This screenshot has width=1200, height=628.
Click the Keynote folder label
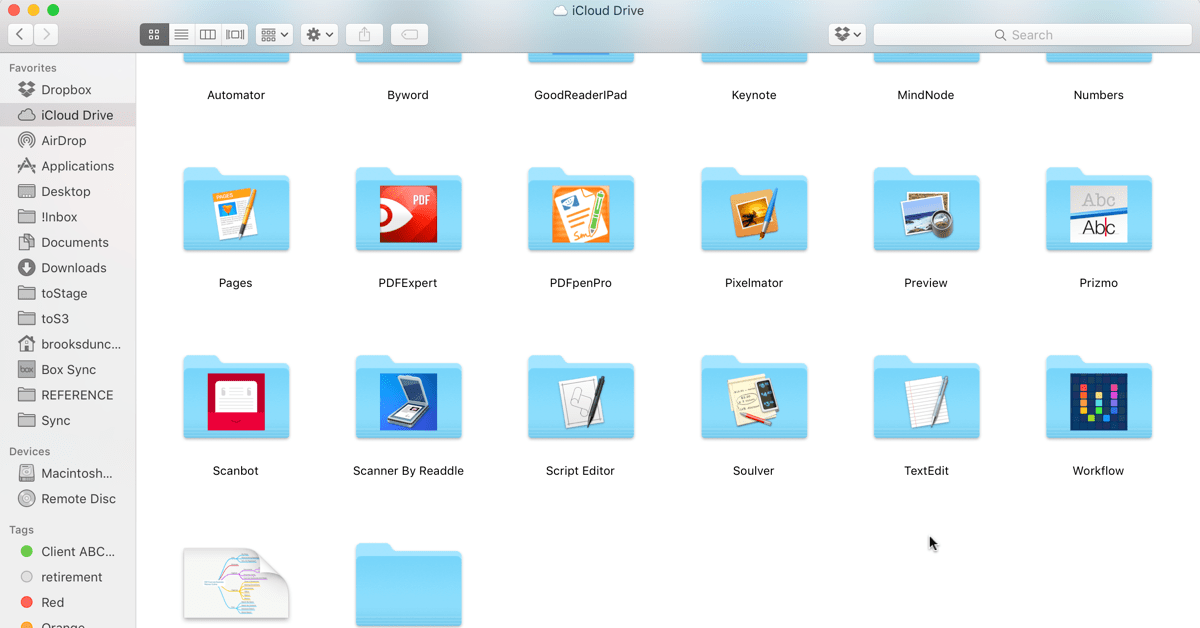point(754,95)
